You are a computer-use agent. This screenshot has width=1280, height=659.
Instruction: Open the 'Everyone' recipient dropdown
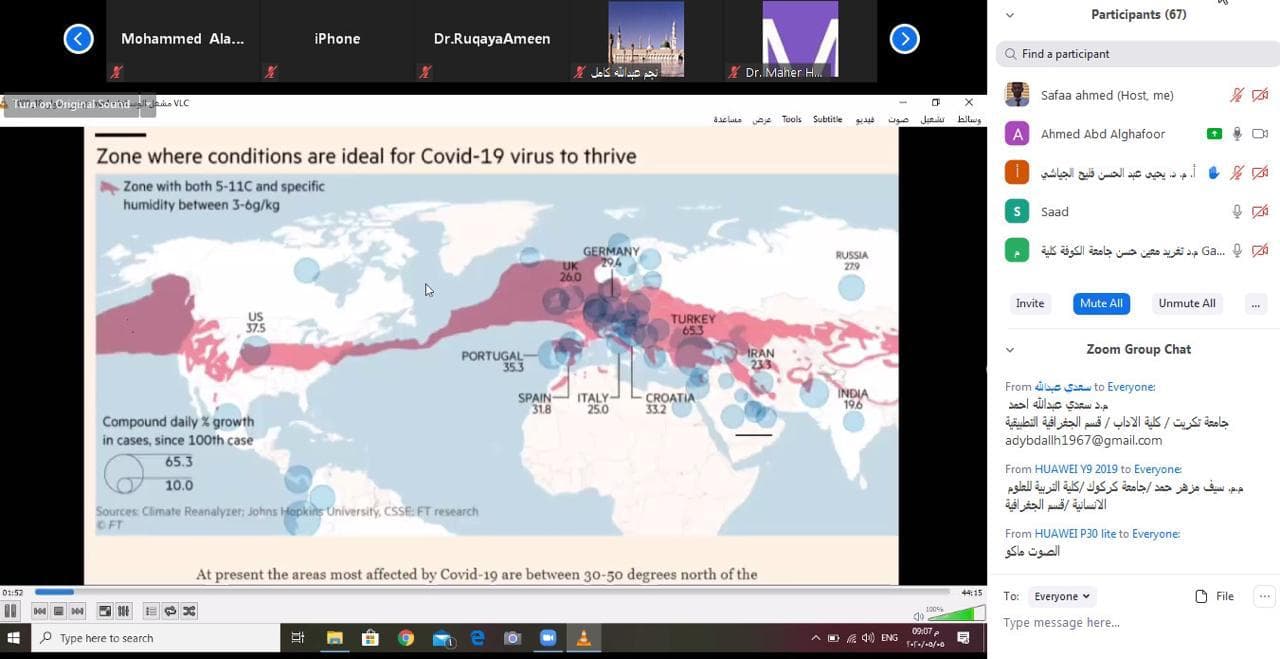[1062, 596]
